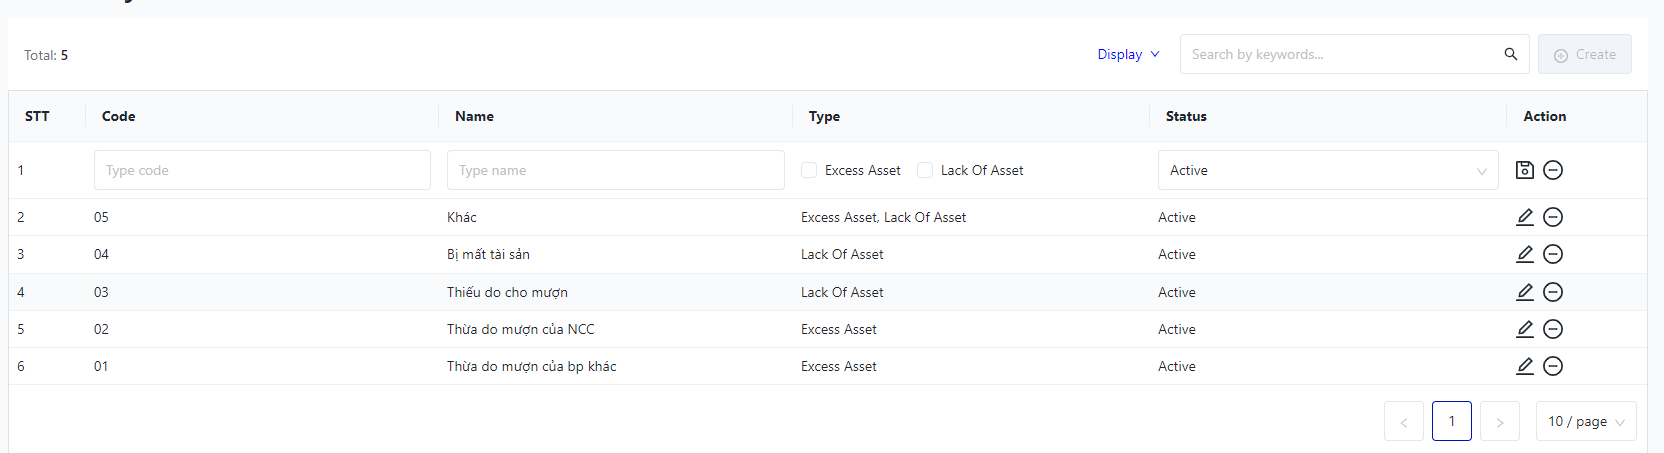Check the Excess Asset checkbox
The height and width of the screenshot is (453, 1664).
(809, 170)
